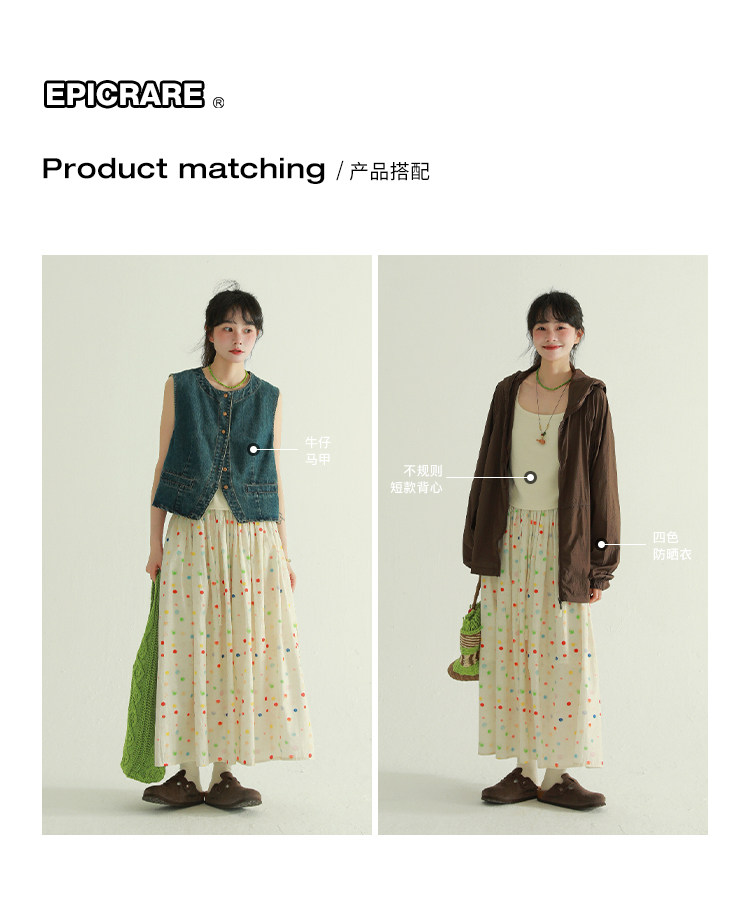Click the hotspot dot on the denim vest

pos(253,449)
